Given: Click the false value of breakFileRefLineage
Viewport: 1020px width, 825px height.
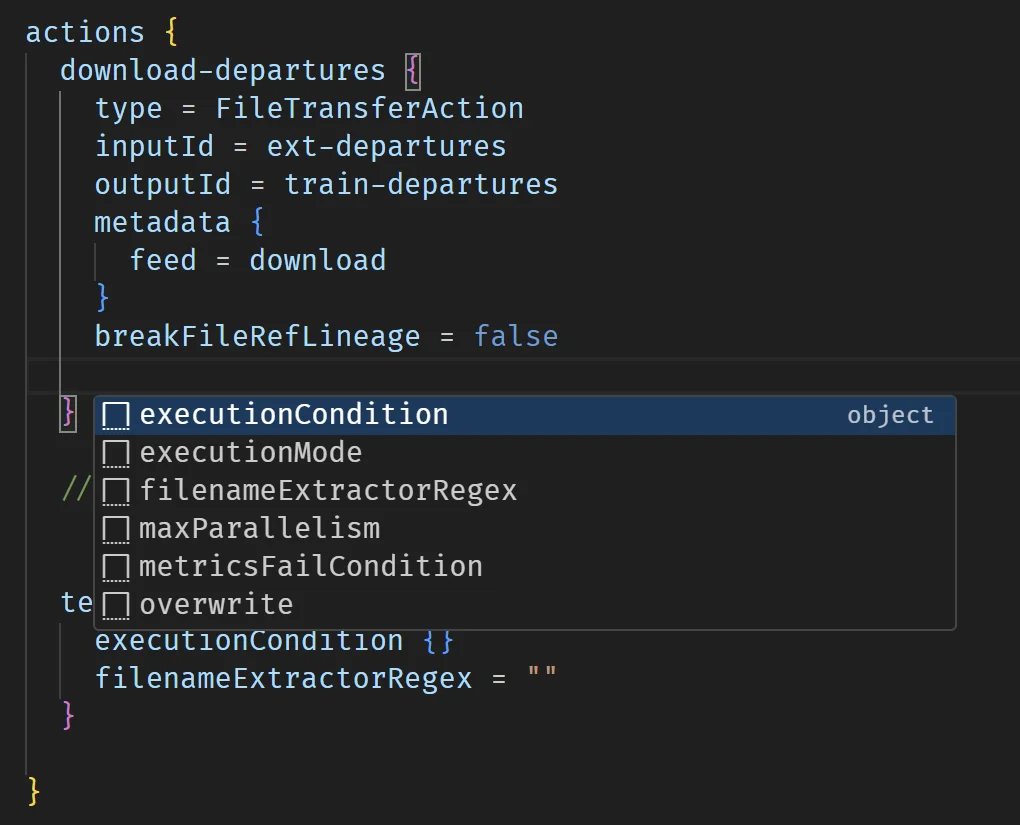Looking at the screenshot, I should point(516,336).
